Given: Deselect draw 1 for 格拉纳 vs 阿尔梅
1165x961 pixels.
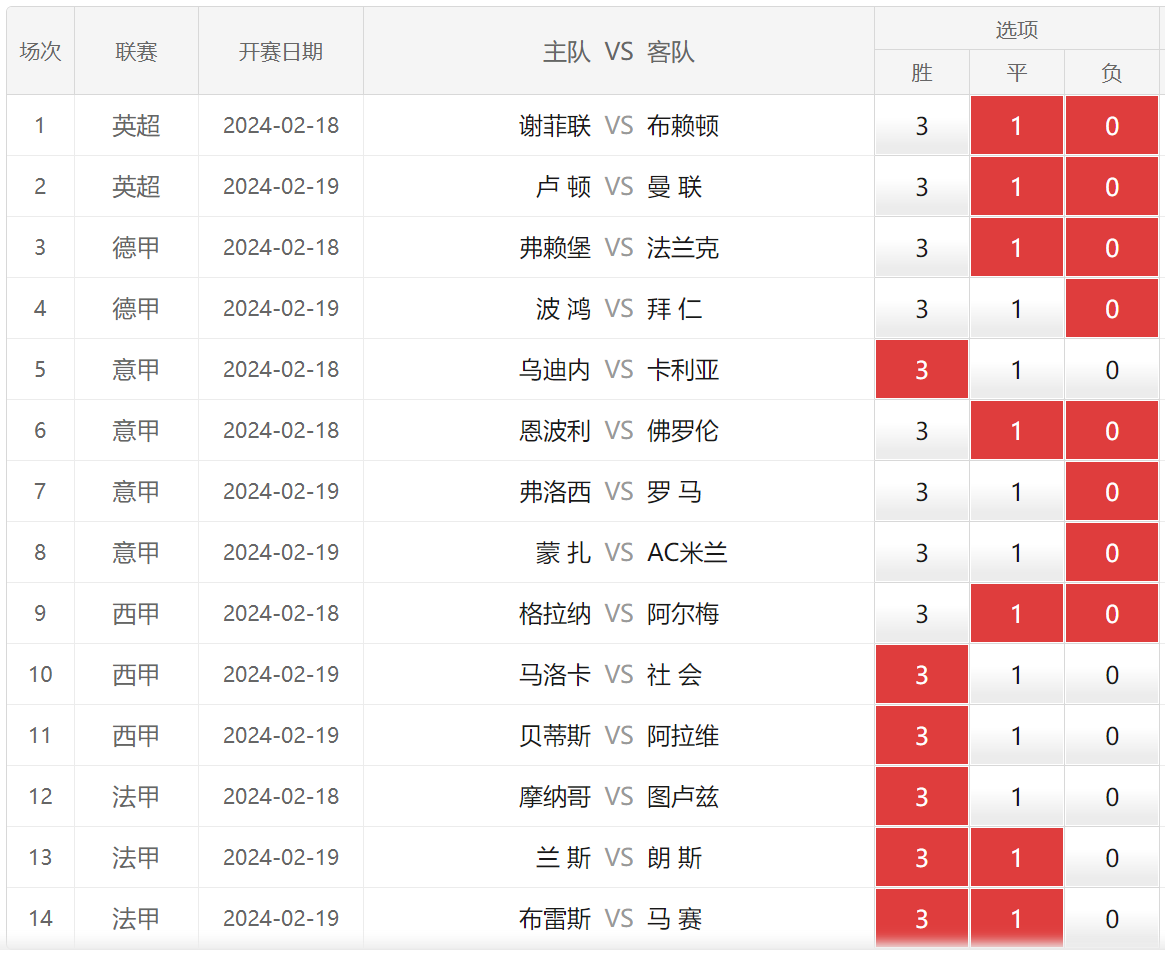Looking at the screenshot, I should (x=1016, y=613).
